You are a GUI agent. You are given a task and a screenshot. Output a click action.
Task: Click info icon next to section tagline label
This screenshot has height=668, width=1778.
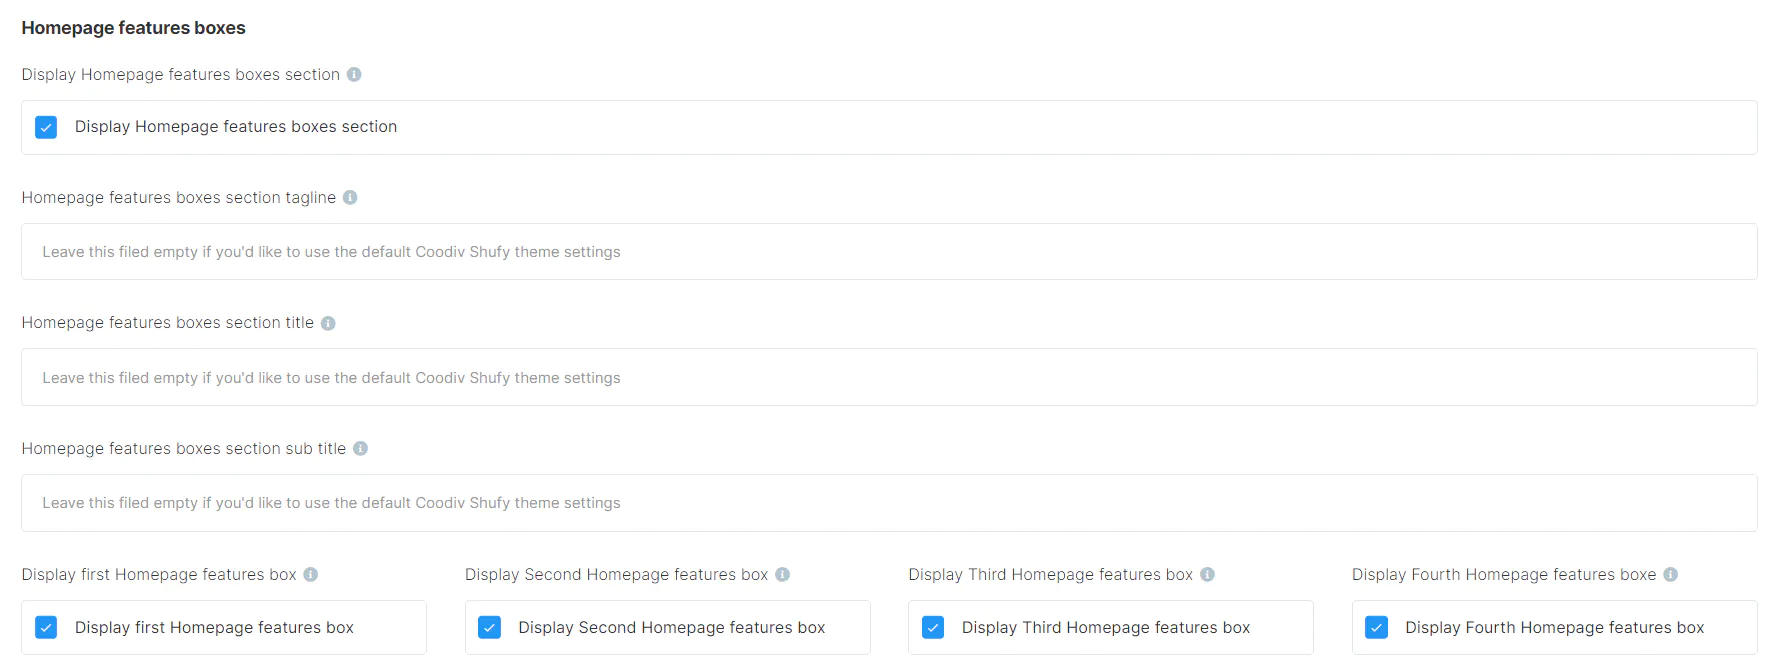350,198
